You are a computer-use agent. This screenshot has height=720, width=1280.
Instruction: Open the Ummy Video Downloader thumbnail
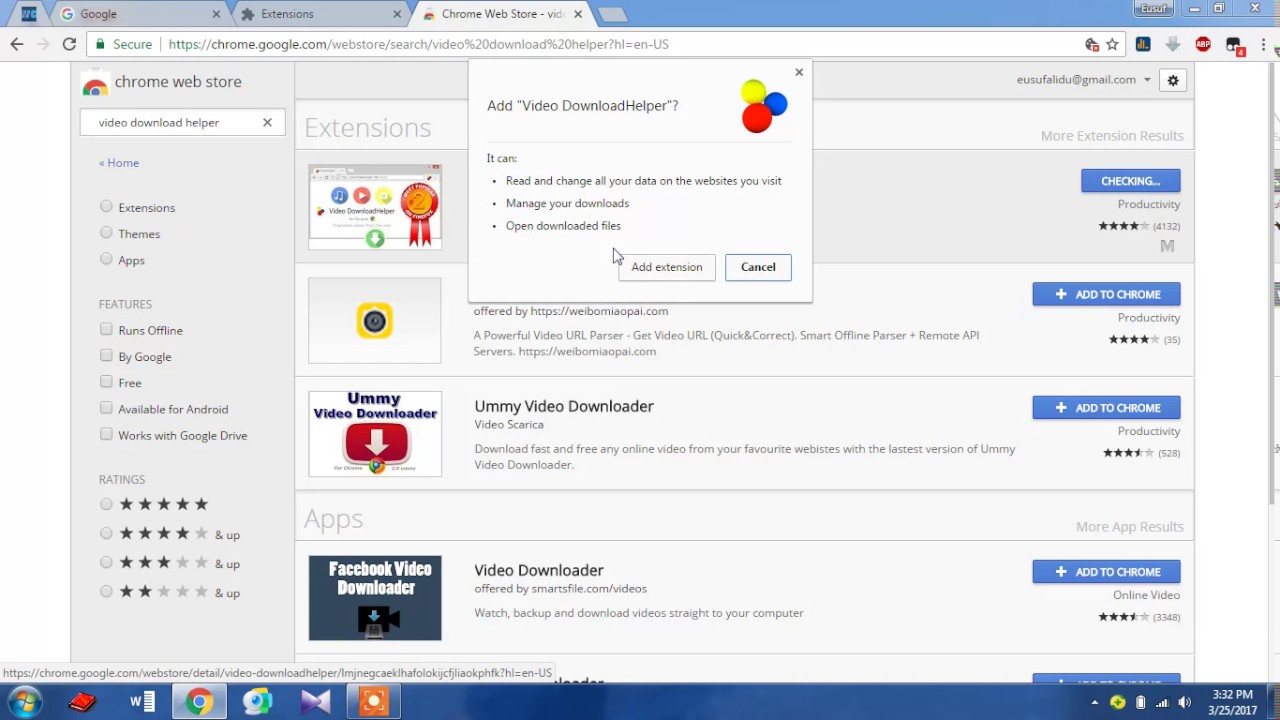pos(375,434)
